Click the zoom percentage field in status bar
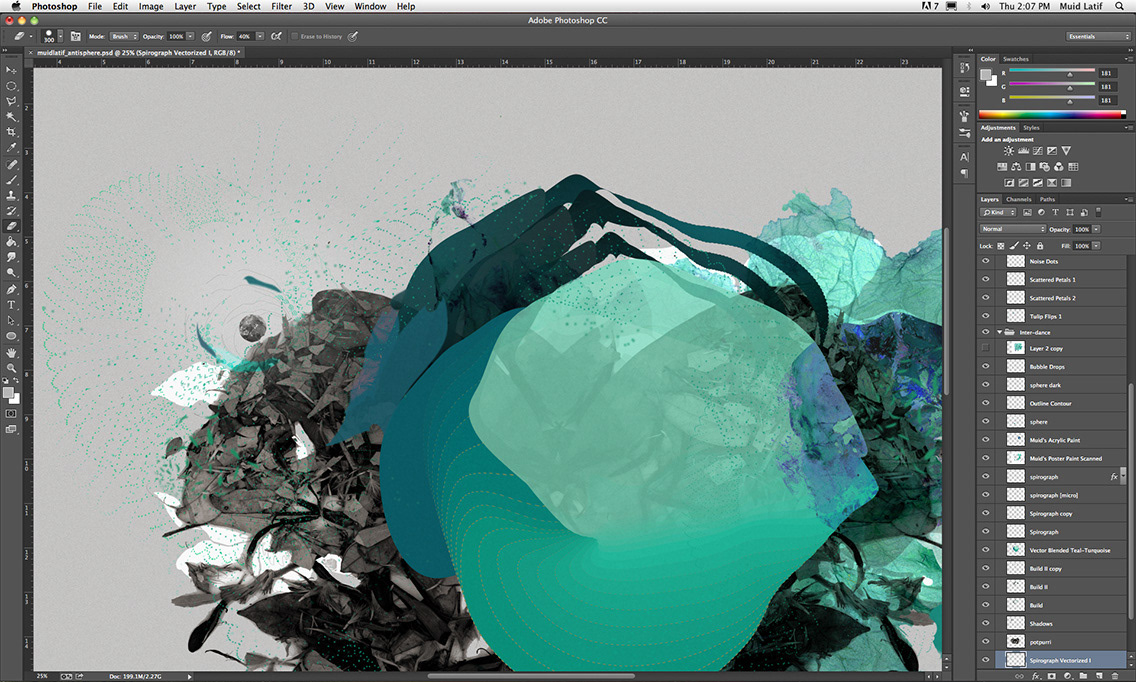 tap(42, 676)
